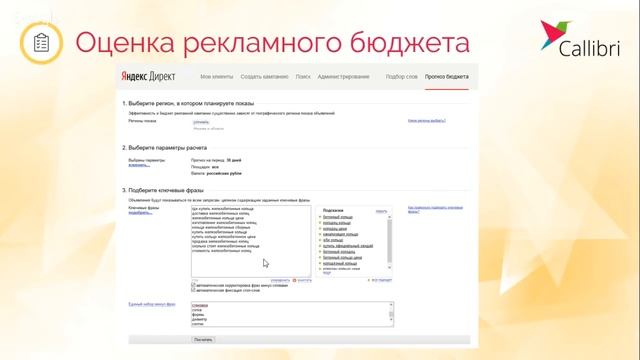This screenshot has height=360, width=640.
Task: Open the Администрирование menu item
Action: click(343, 77)
